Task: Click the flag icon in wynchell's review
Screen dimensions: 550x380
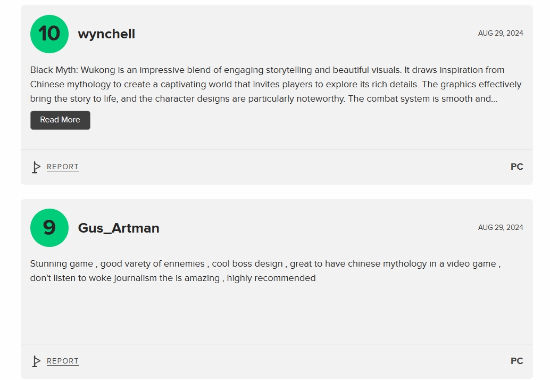Action: tap(36, 167)
